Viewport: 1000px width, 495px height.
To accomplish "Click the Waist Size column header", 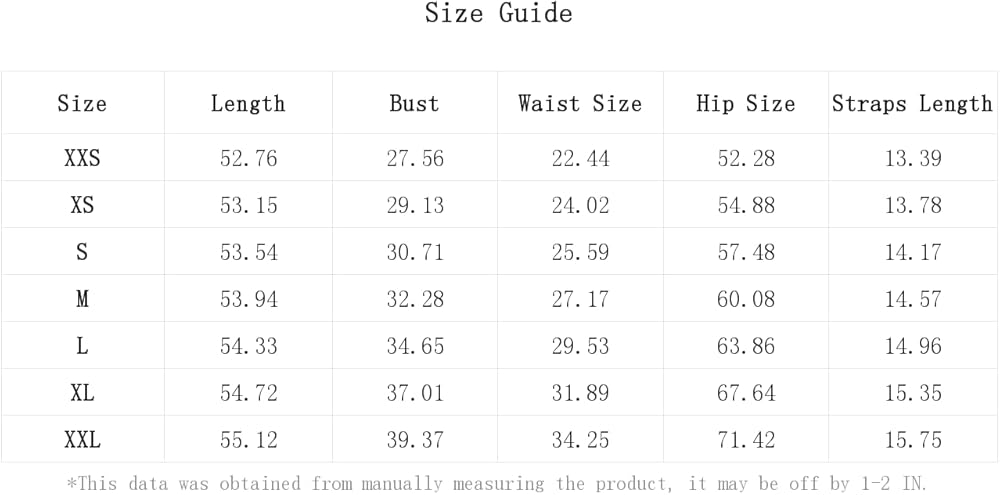I will pyautogui.click(x=580, y=104).
